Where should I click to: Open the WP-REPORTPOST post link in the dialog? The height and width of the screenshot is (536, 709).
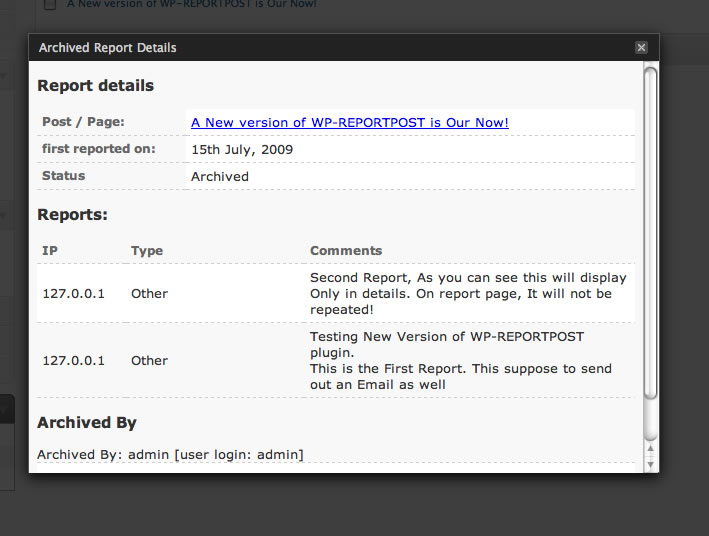[x=349, y=122]
